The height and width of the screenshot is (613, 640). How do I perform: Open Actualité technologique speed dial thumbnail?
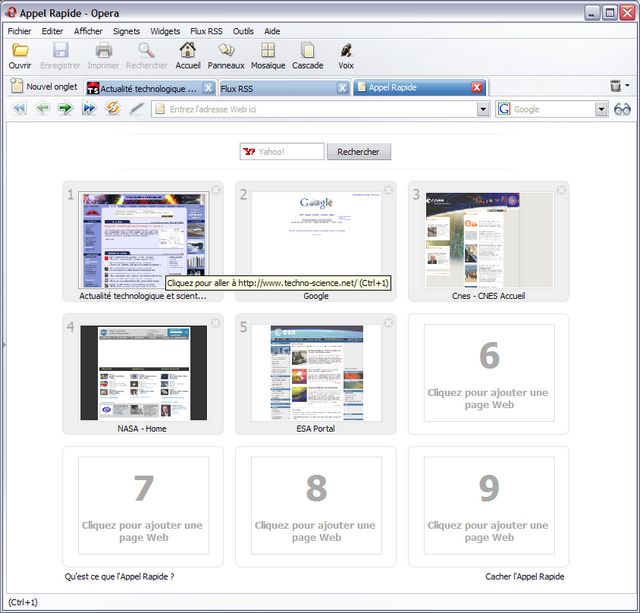coord(143,240)
